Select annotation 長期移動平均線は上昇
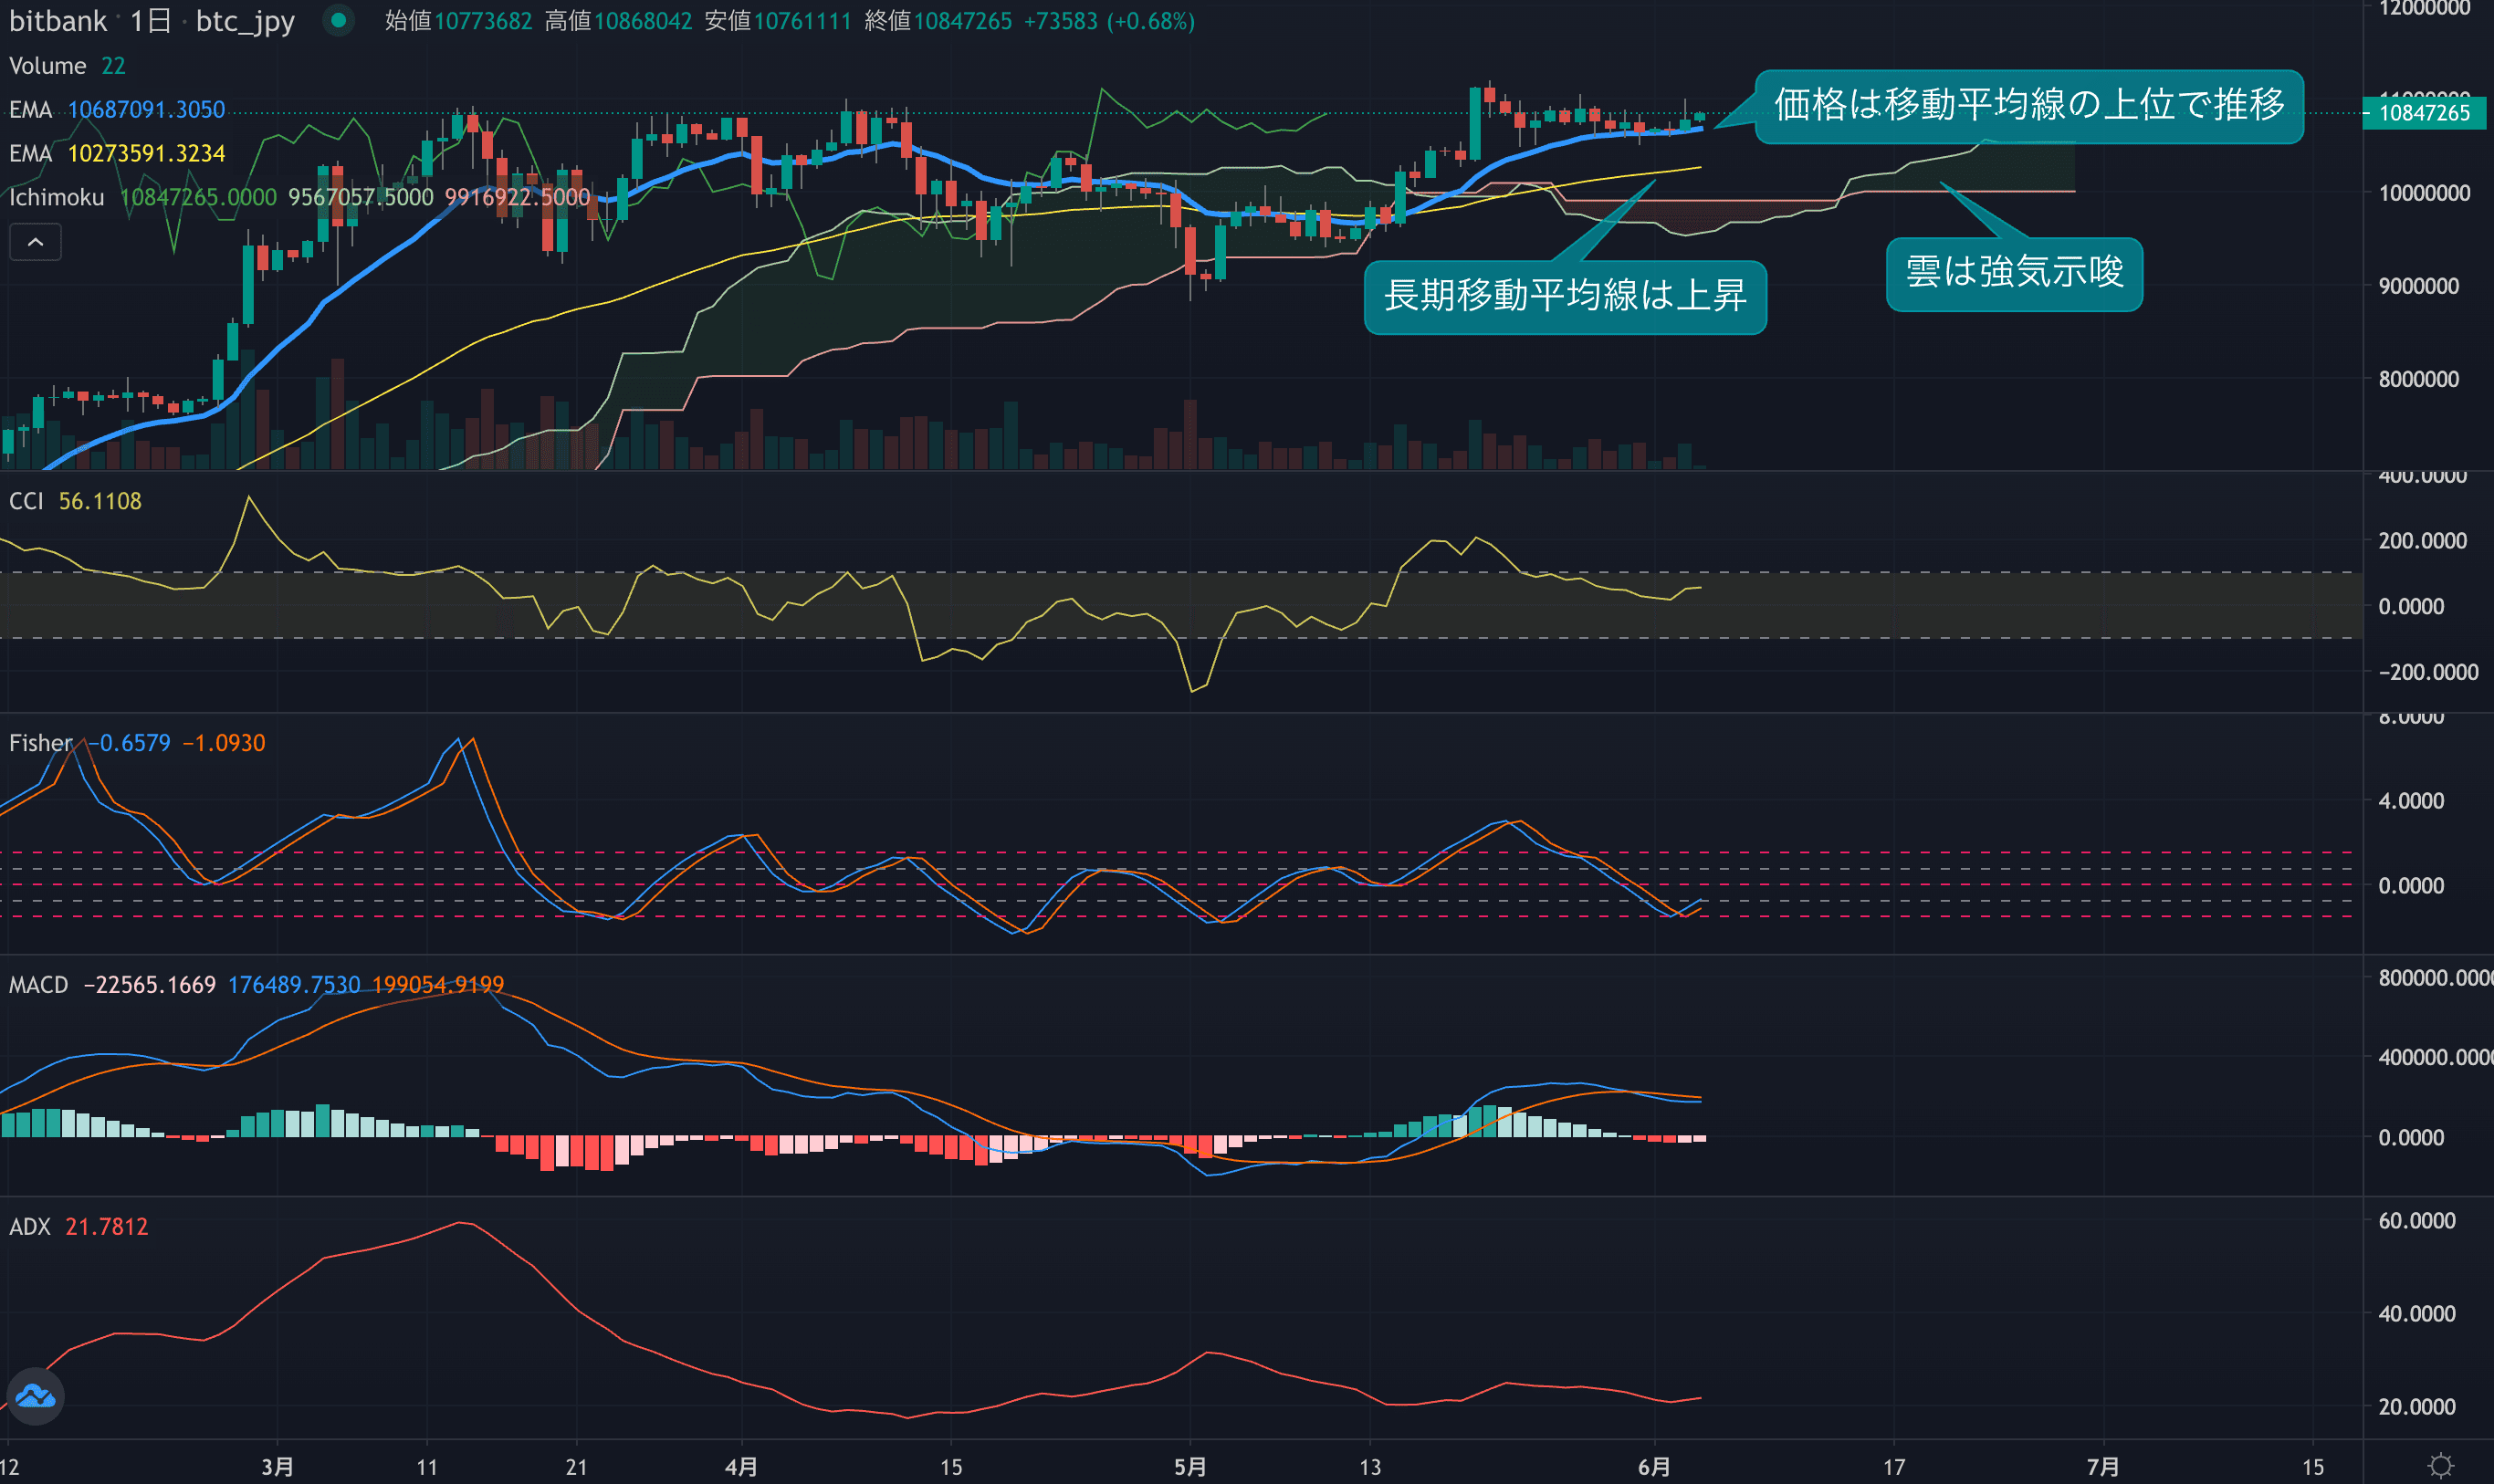The height and width of the screenshot is (1484, 2494). (x=1564, y=296)
